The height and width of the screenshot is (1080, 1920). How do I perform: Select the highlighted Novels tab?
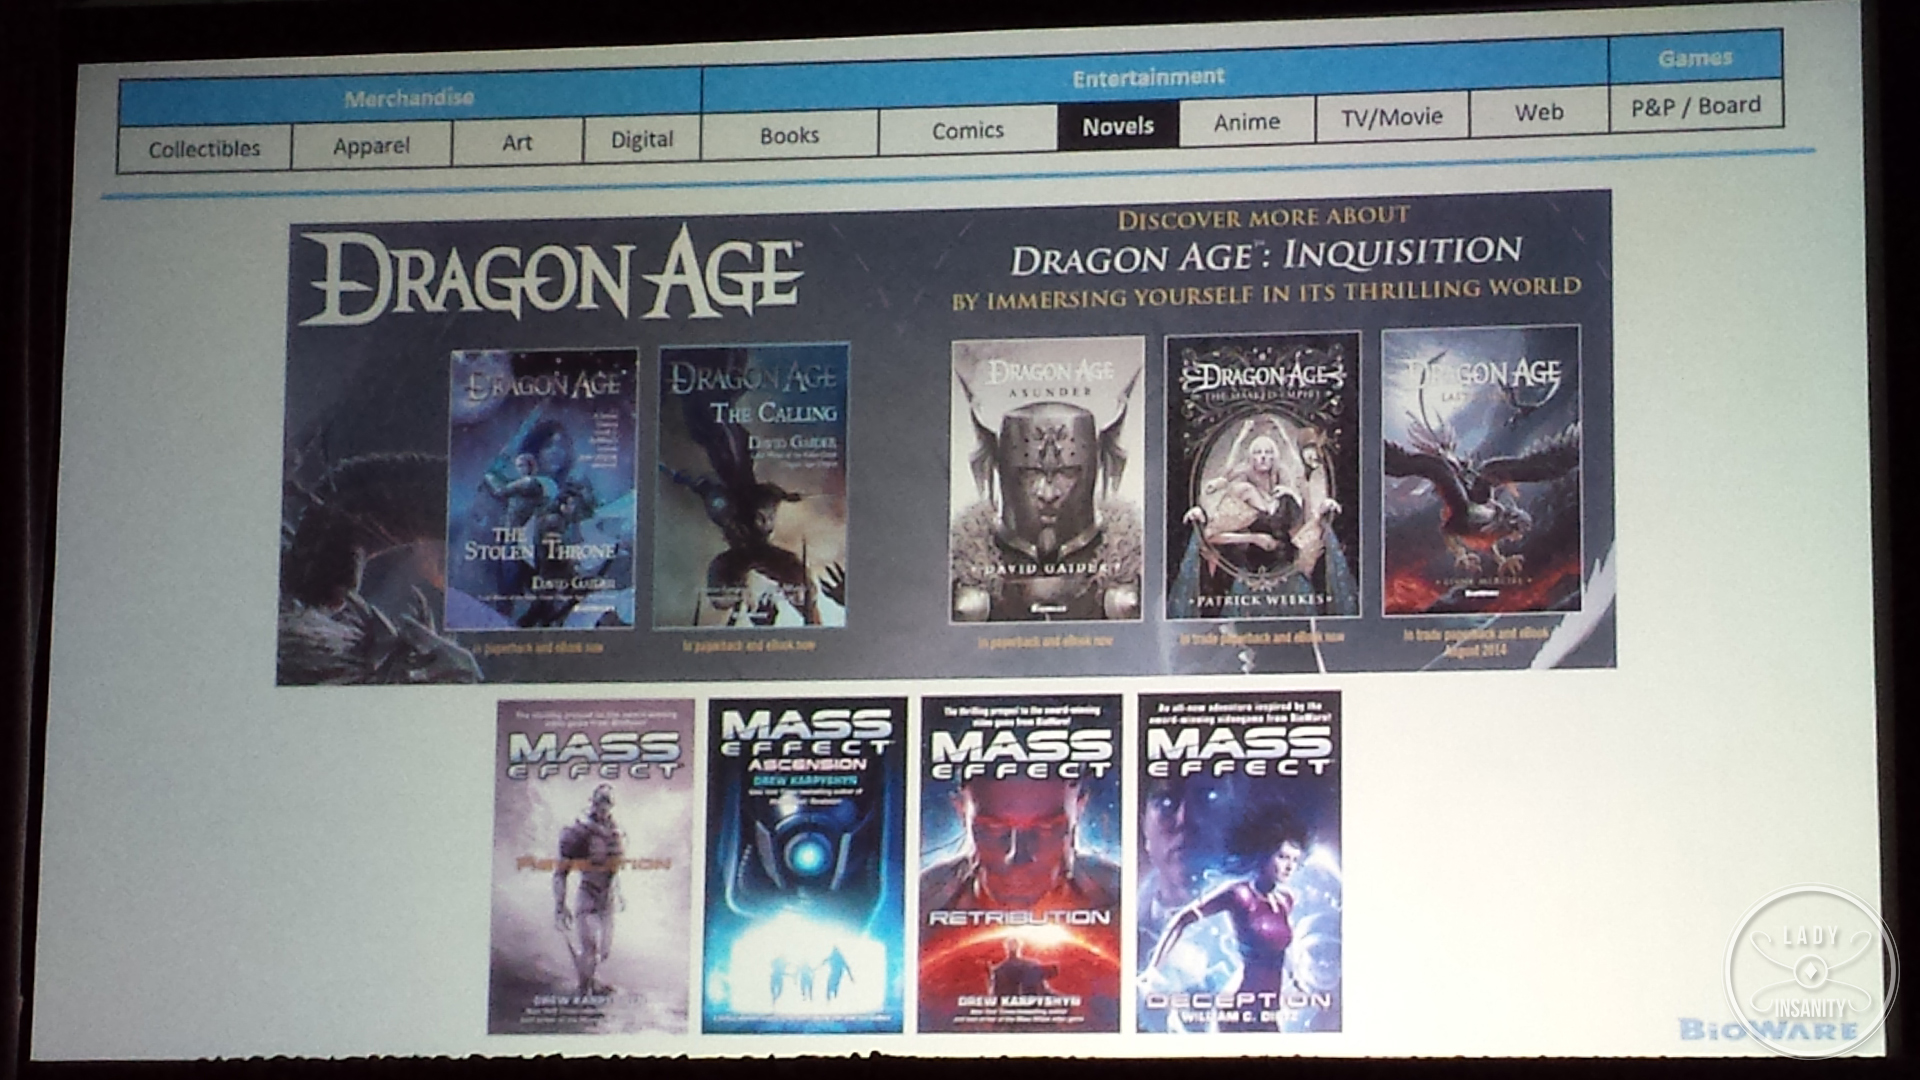(1118, 126)
